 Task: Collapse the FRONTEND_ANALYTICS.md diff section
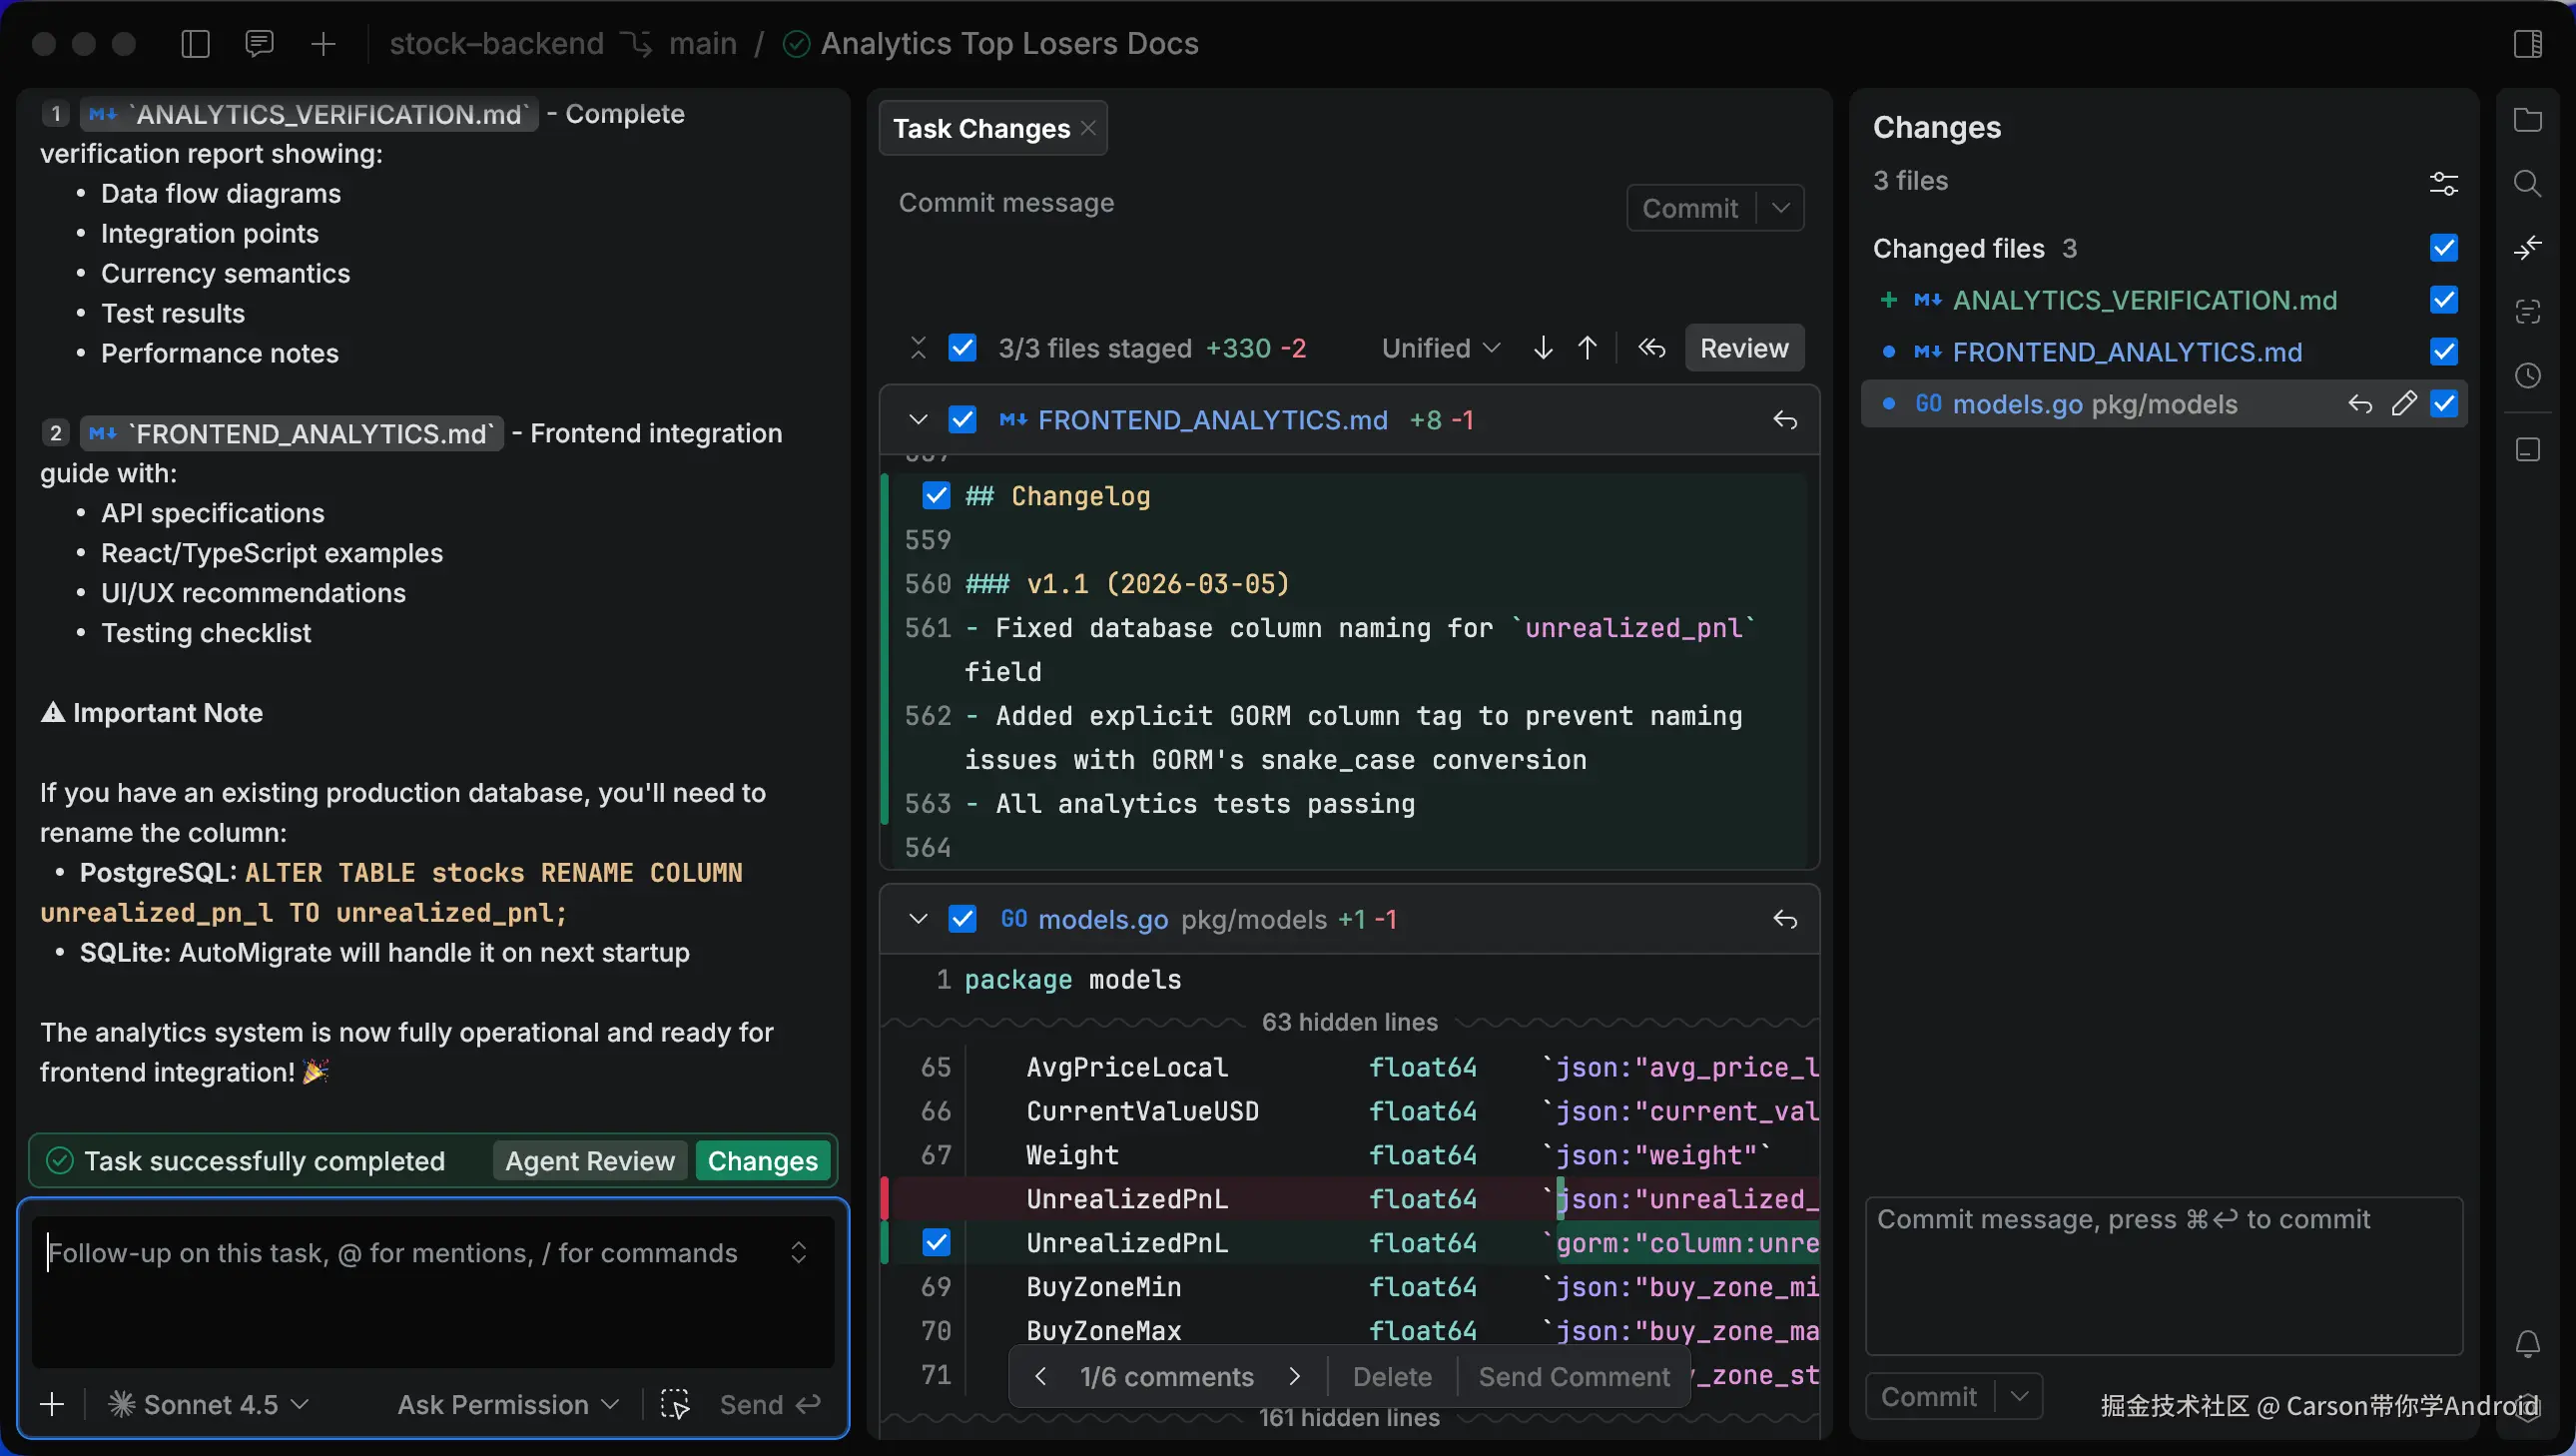pos(918,420)
